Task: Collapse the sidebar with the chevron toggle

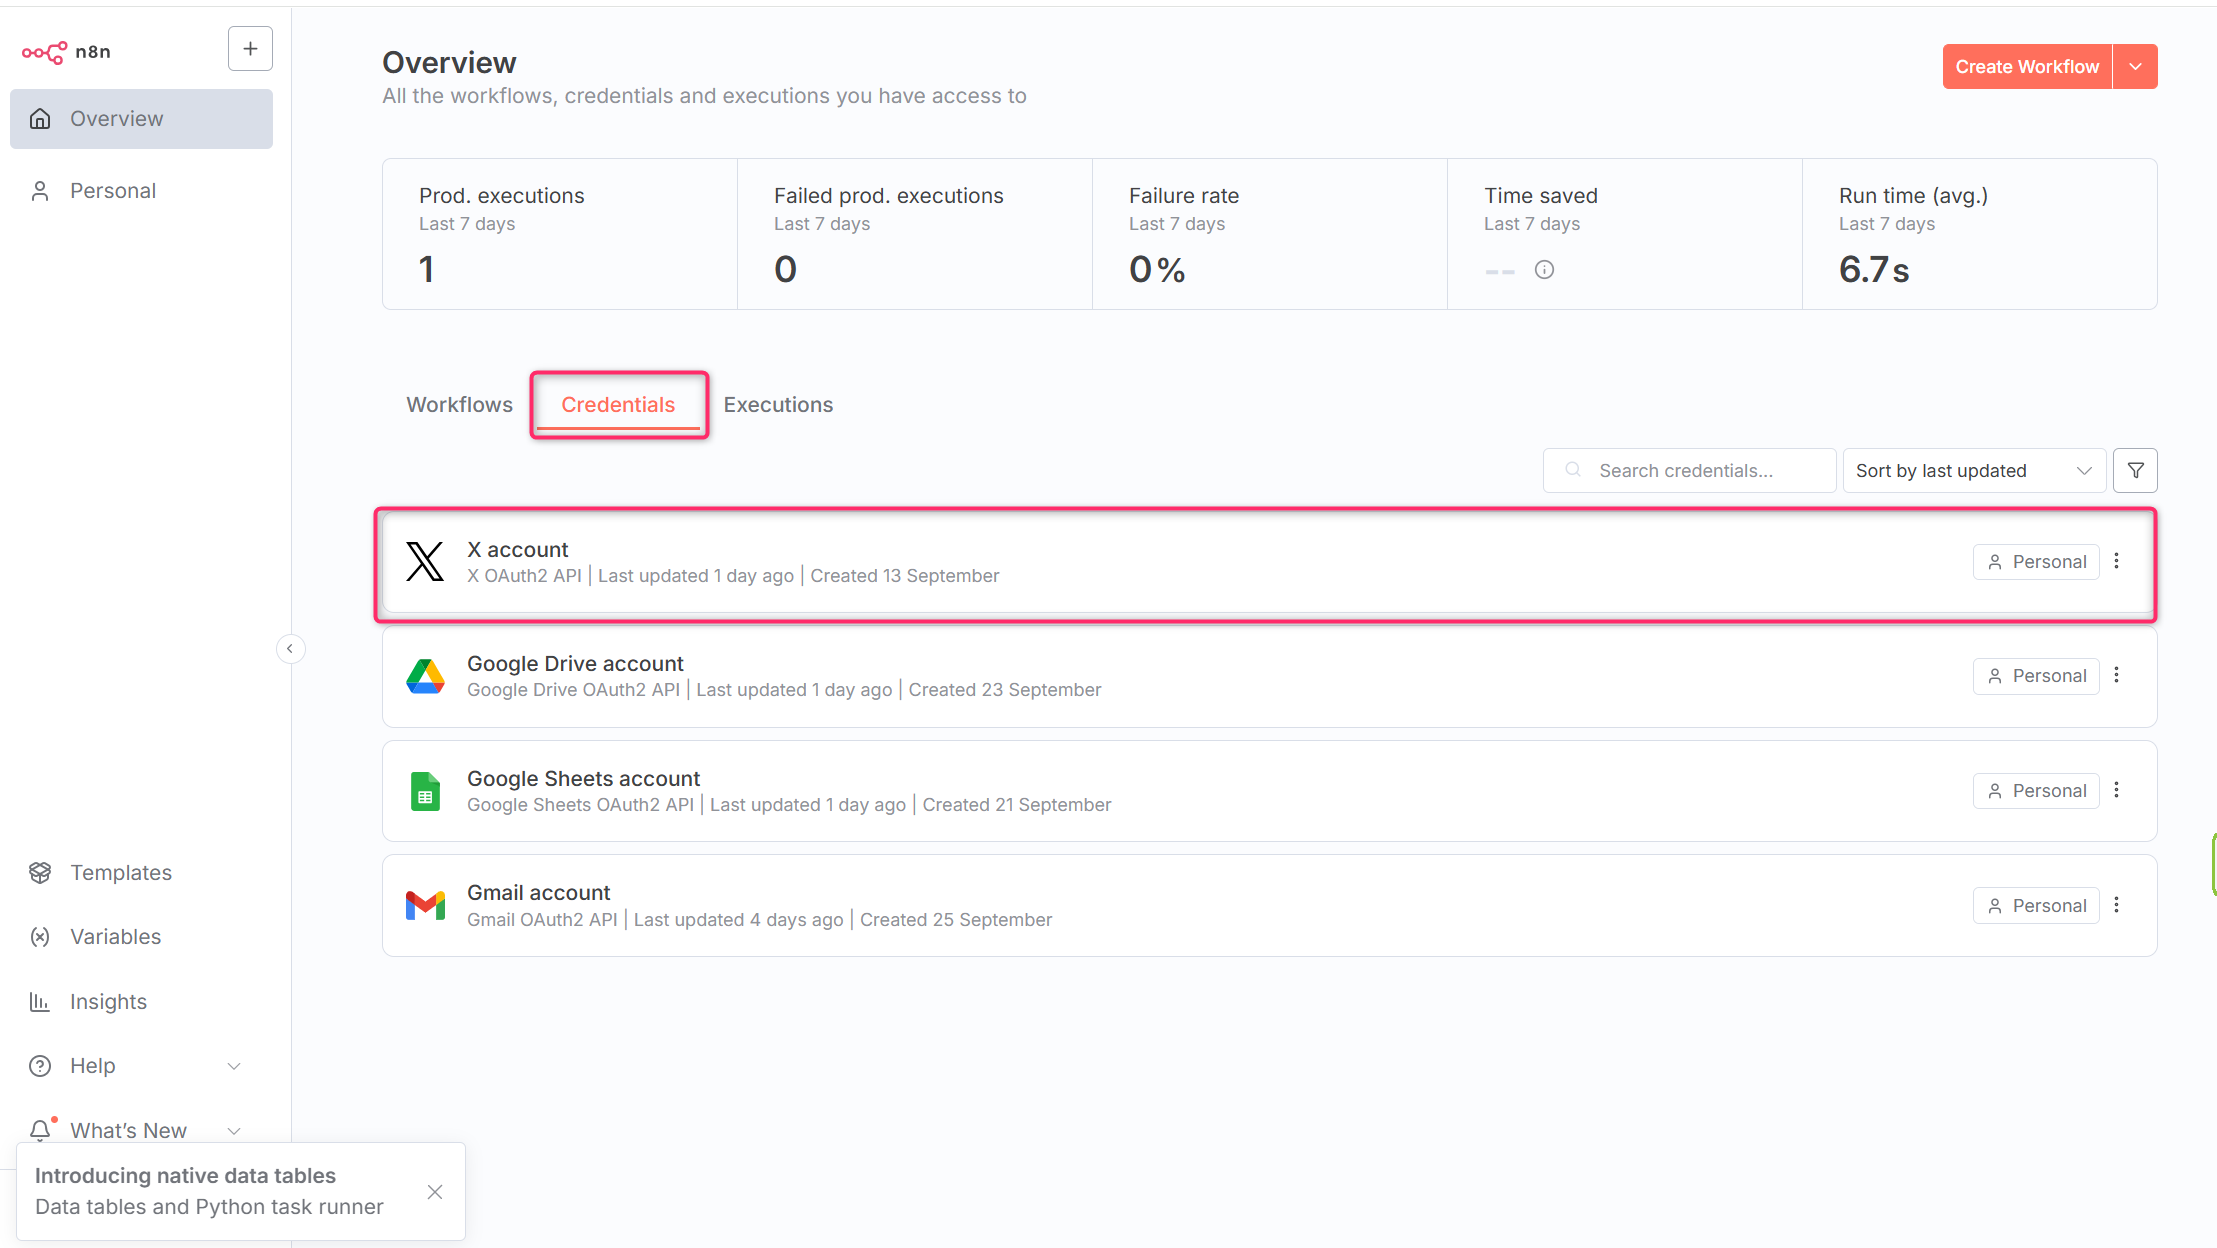Action: click(x=290, y=649)
